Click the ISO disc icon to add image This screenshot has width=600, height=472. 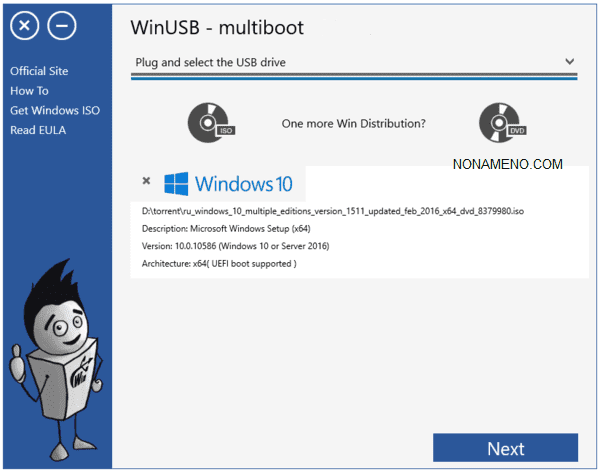(208, 124)
